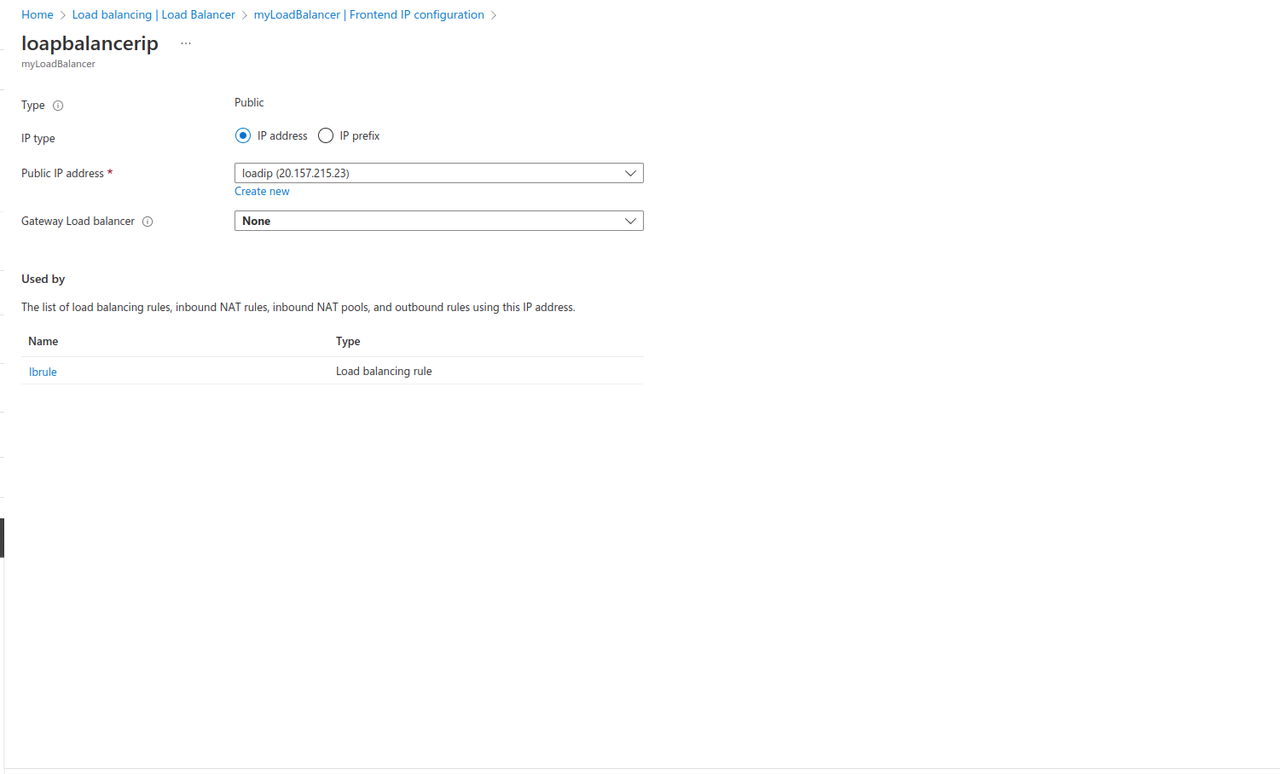Open the Public IP address combo box
The width and height of the screenshot is (1280, 774).
[438, 172]
